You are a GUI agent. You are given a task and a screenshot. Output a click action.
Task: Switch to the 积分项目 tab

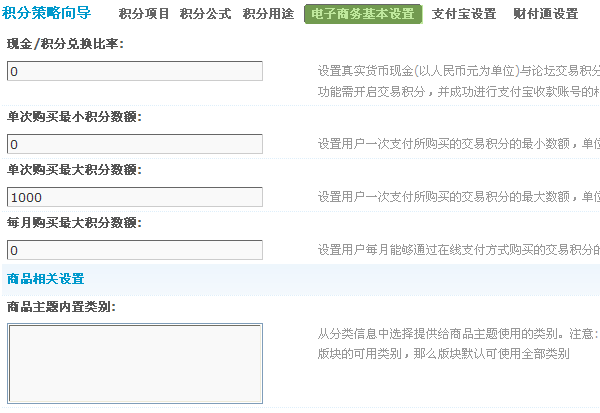coord(144,14)
